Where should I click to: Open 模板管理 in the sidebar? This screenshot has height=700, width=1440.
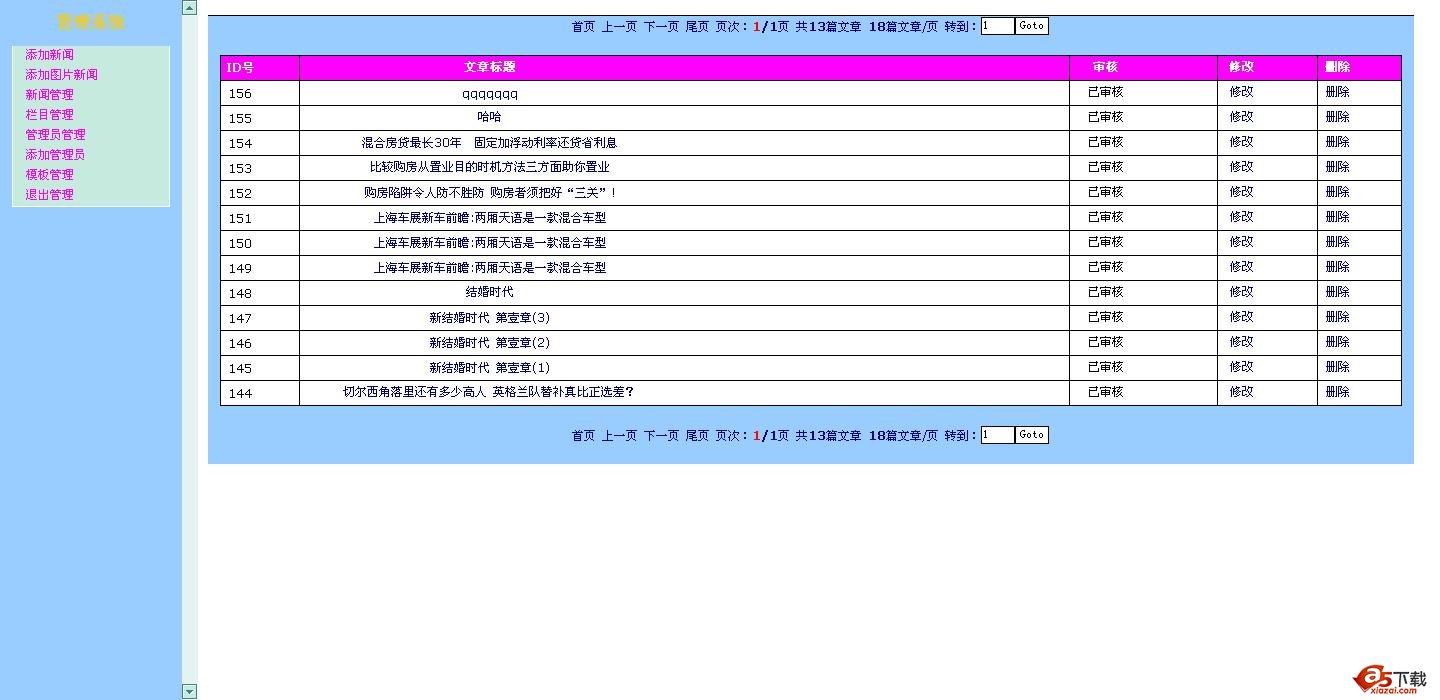pos(49,175)
